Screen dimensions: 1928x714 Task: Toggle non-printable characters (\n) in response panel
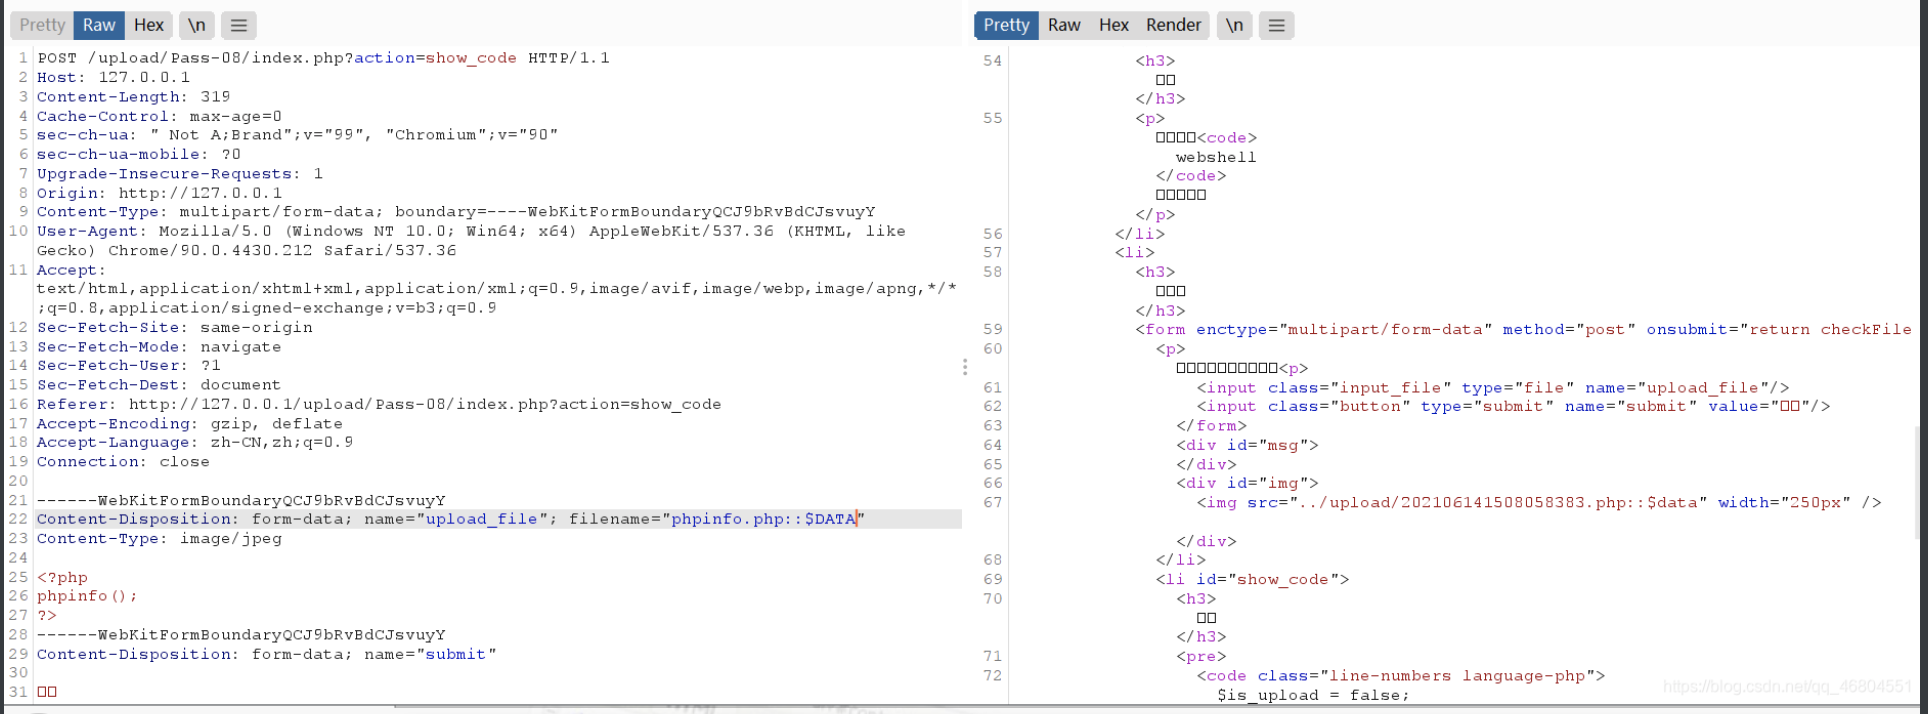1235,25
